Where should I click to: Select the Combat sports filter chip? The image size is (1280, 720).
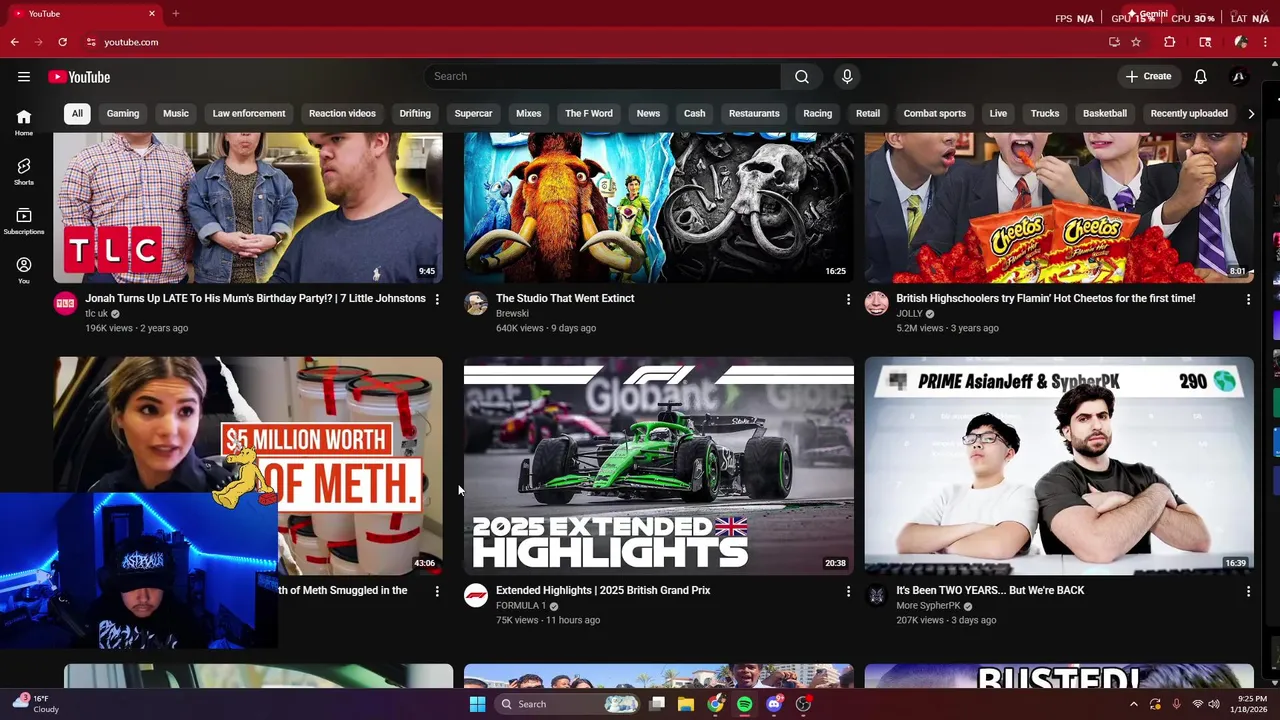[x=935, y=114]
